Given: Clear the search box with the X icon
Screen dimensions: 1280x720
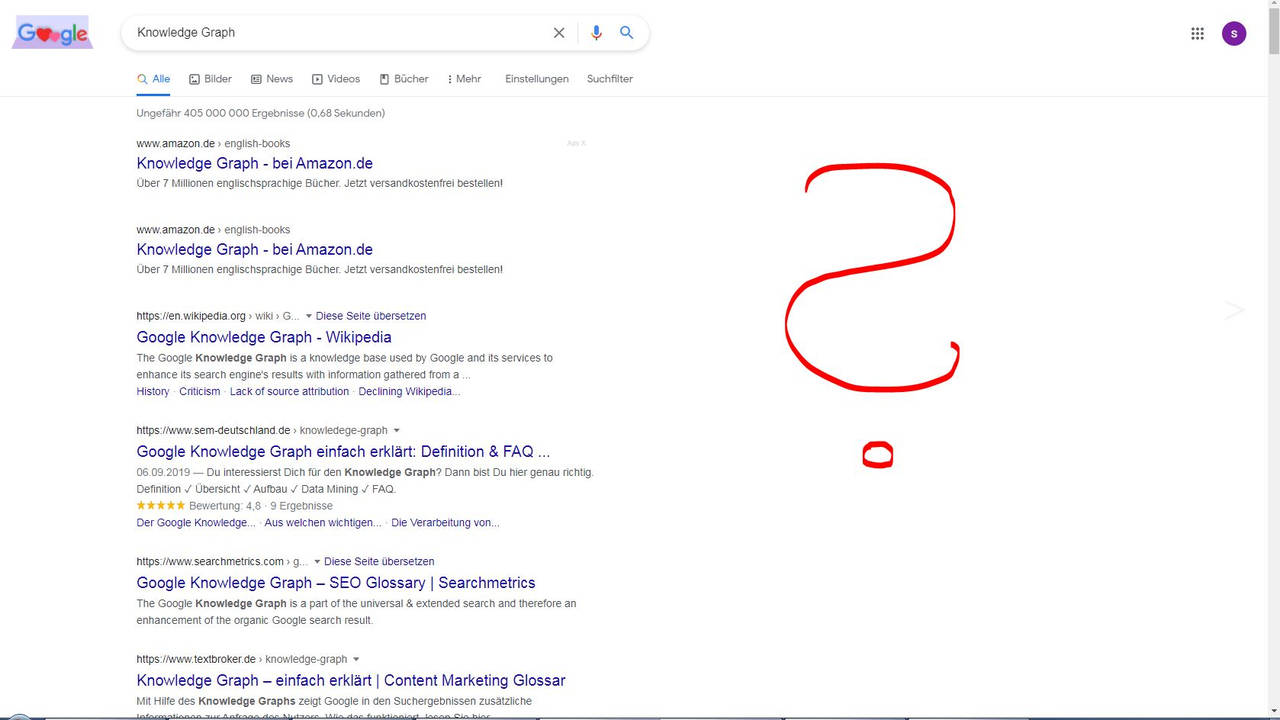Looking at the screenshot, I should 559,33.
